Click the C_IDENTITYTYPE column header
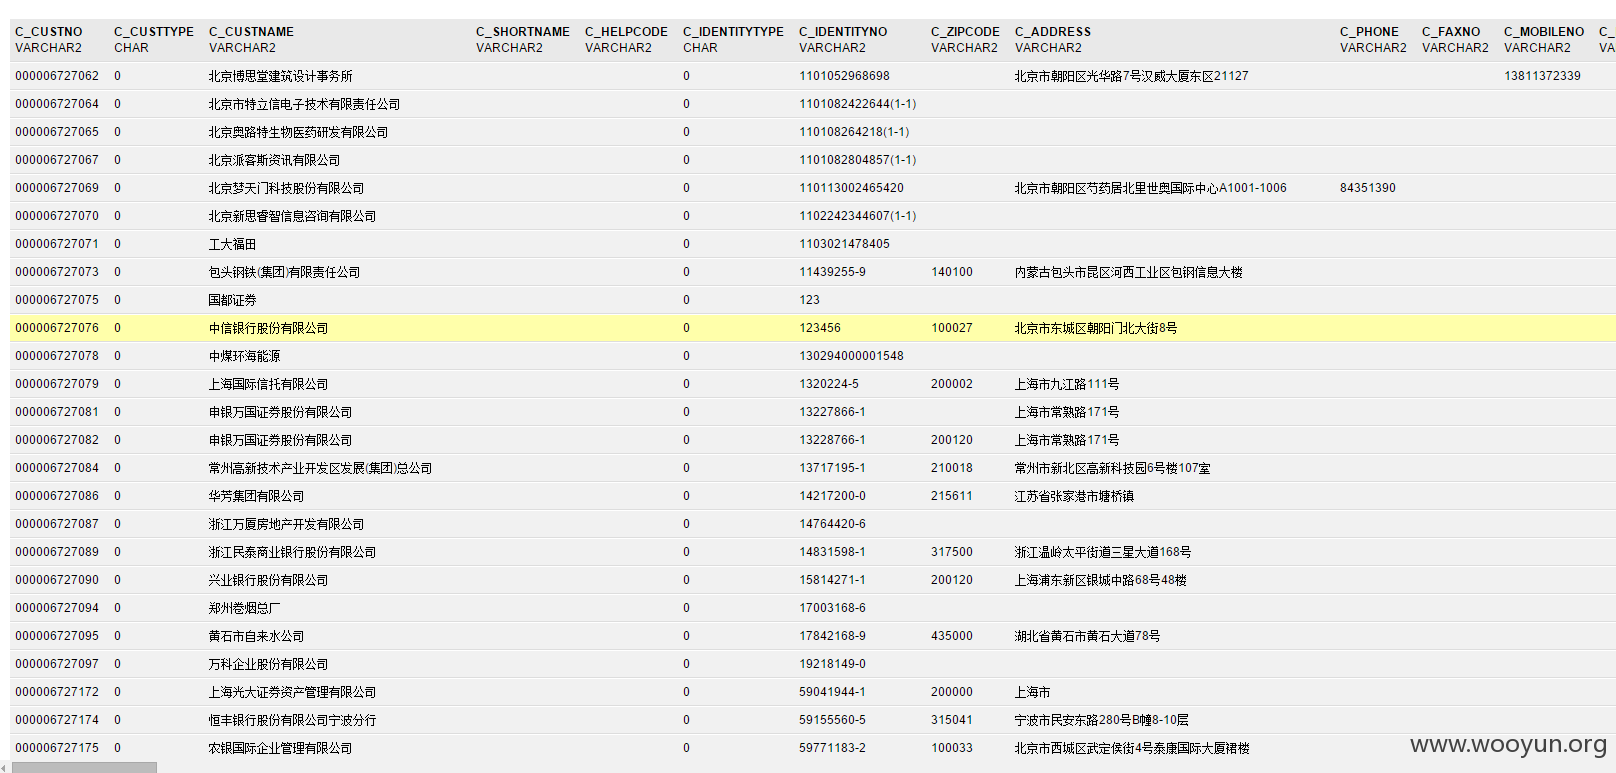This screenshot has height=773, width=1616. [x=733, y=32]
